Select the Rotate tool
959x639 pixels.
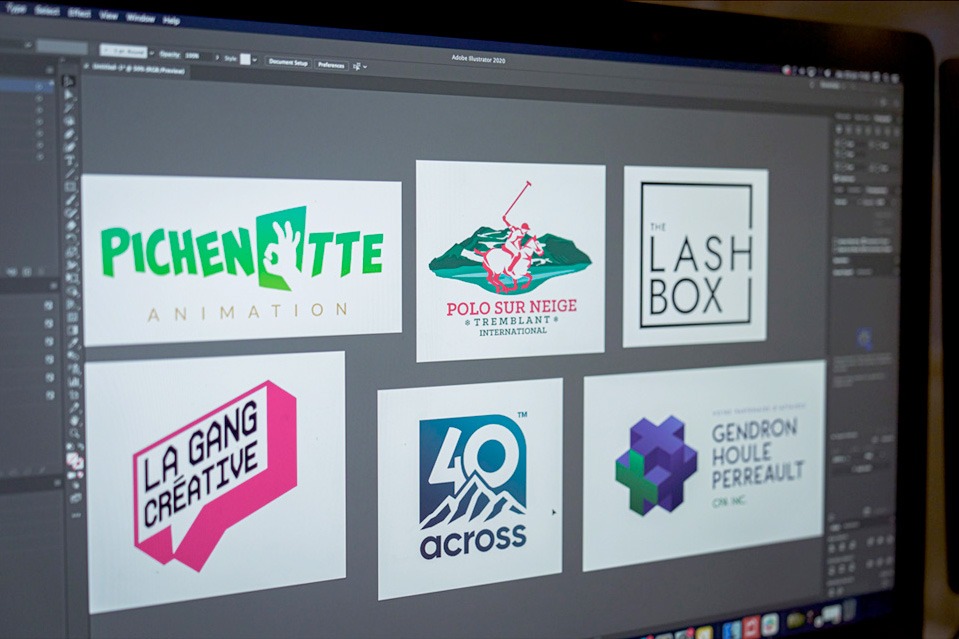point(72,238)
